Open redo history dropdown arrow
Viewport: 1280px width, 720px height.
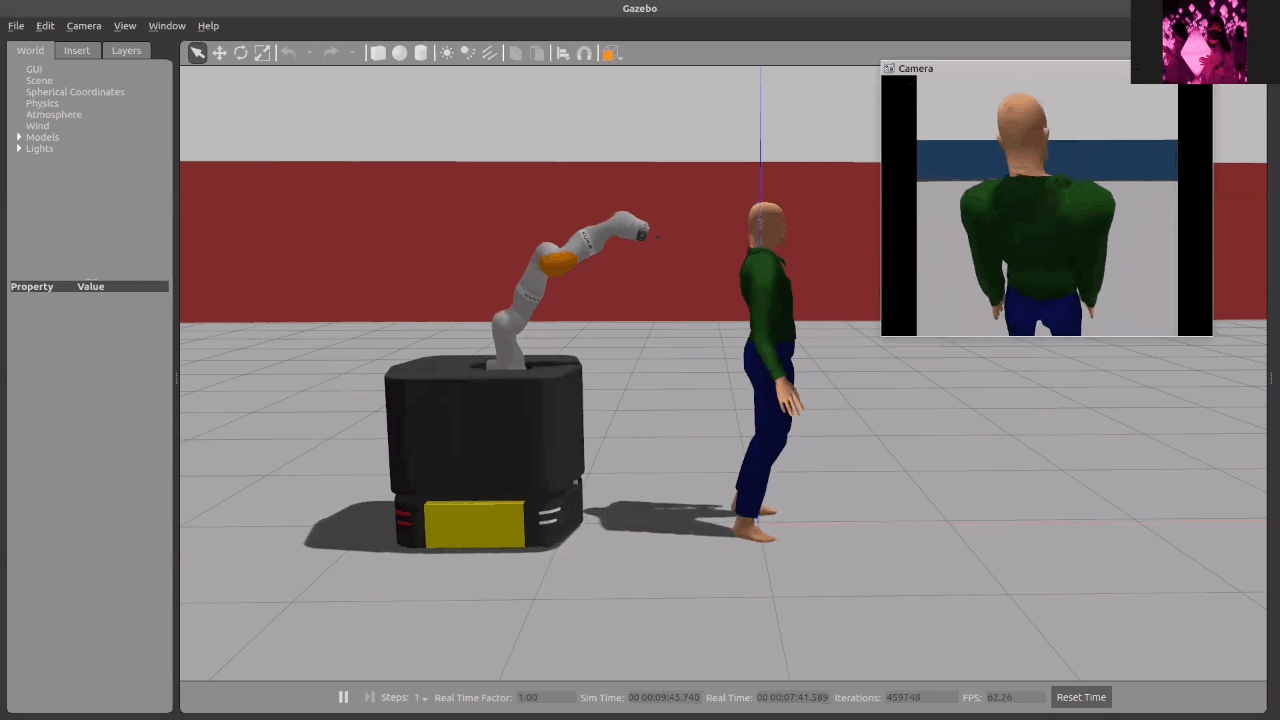click(x=351, y=53)
